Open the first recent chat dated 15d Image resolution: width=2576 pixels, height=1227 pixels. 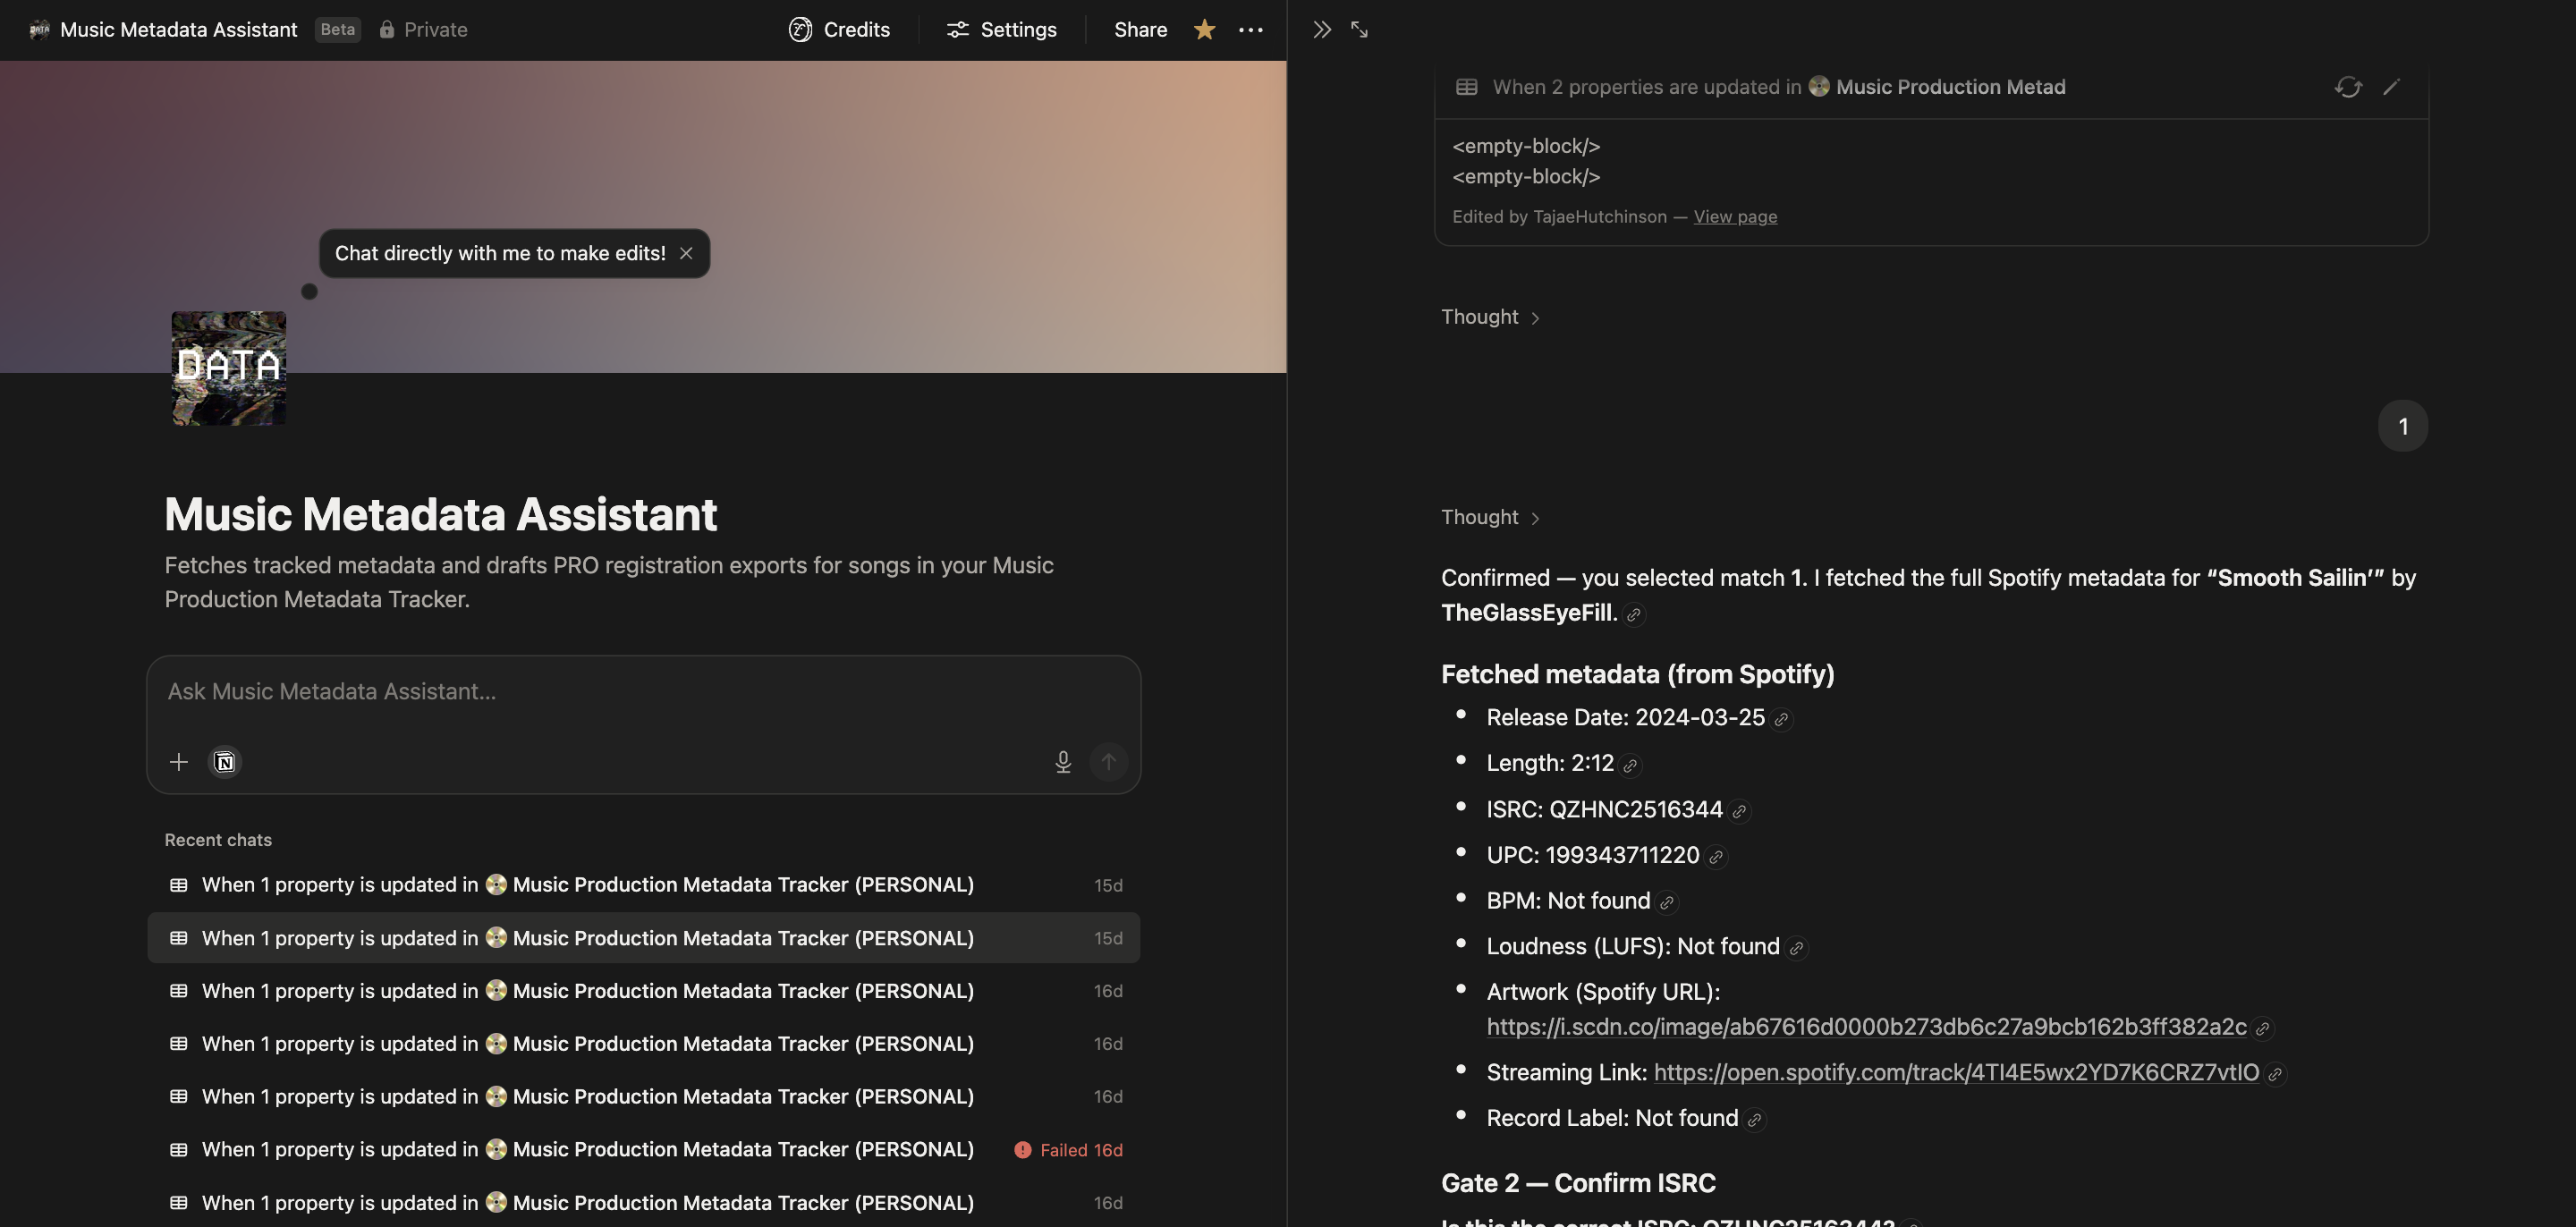click(643, 885)
